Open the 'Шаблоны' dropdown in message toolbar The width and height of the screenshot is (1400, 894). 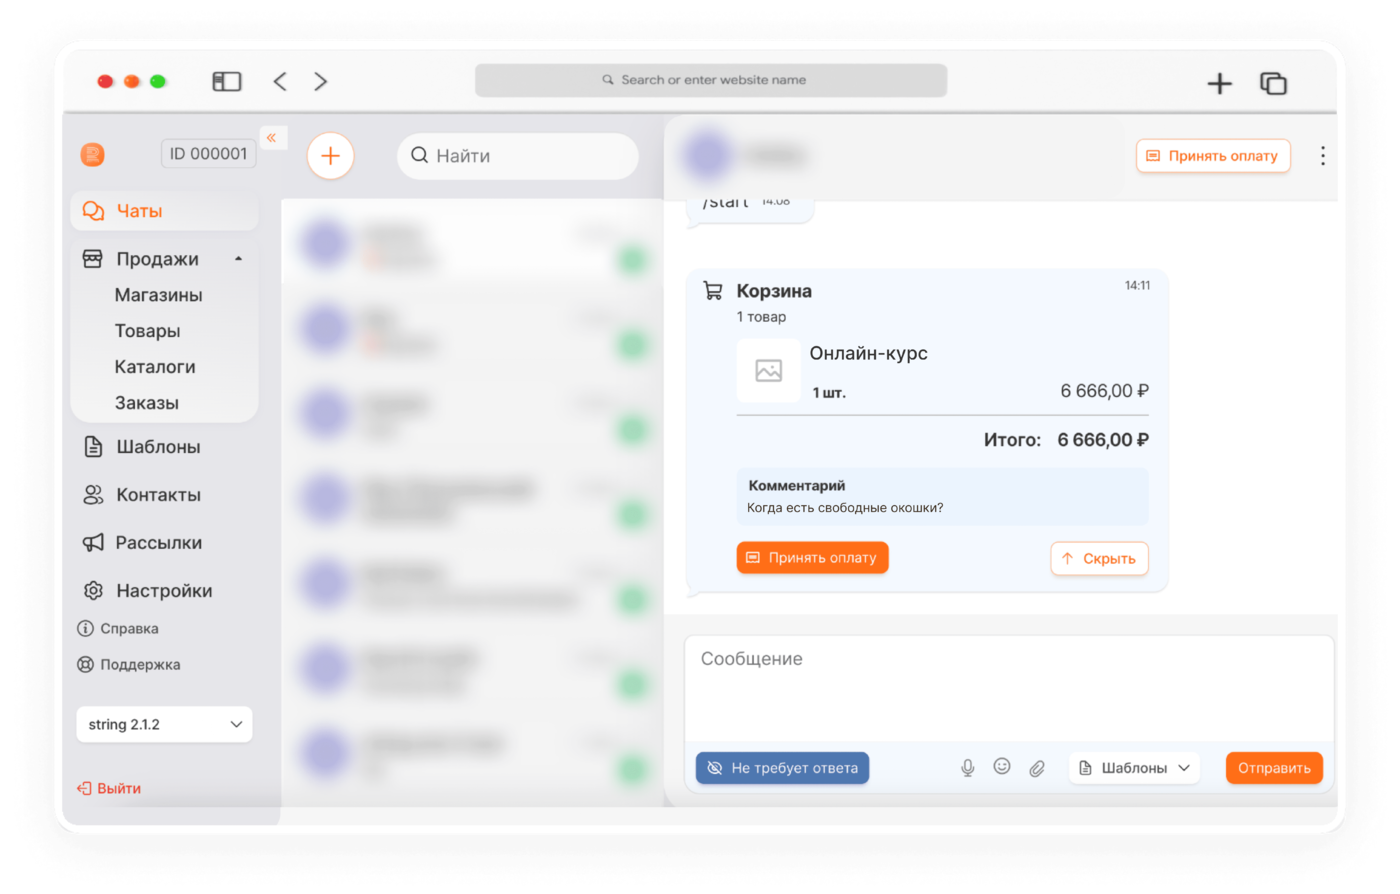(x=1134, y=768)
